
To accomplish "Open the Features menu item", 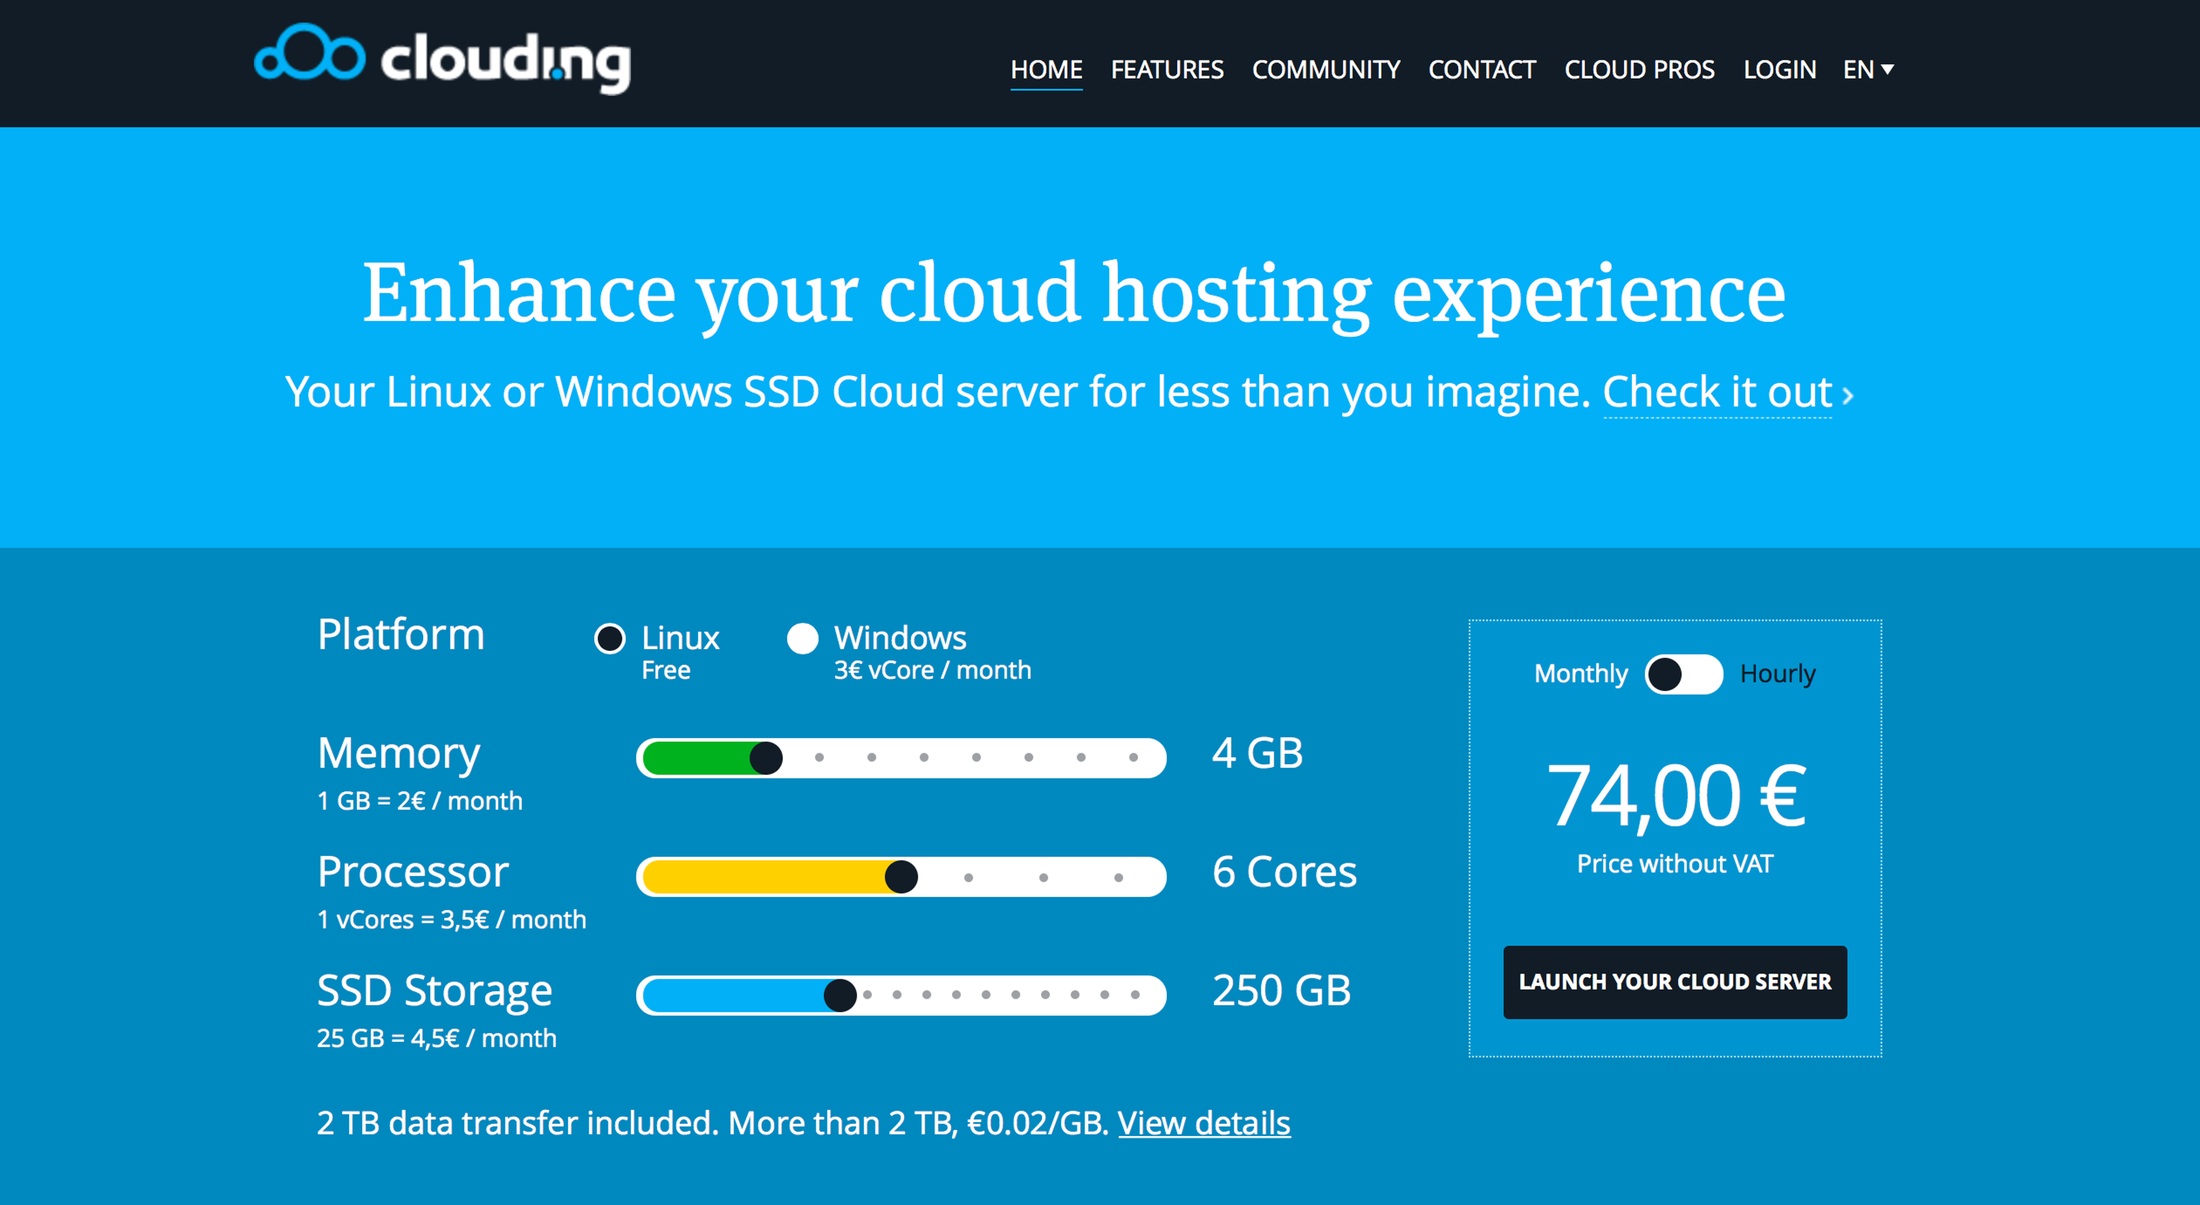I will pos(1167,69).
